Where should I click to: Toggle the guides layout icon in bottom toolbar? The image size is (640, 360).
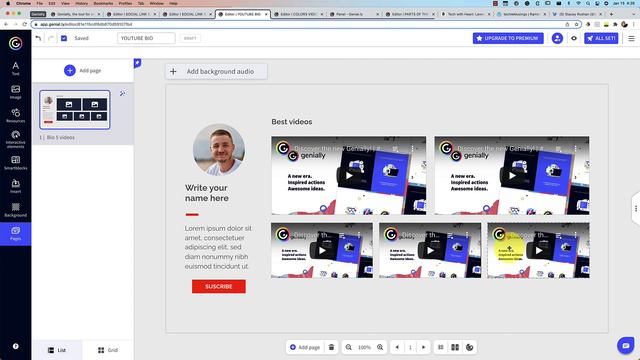455,347
